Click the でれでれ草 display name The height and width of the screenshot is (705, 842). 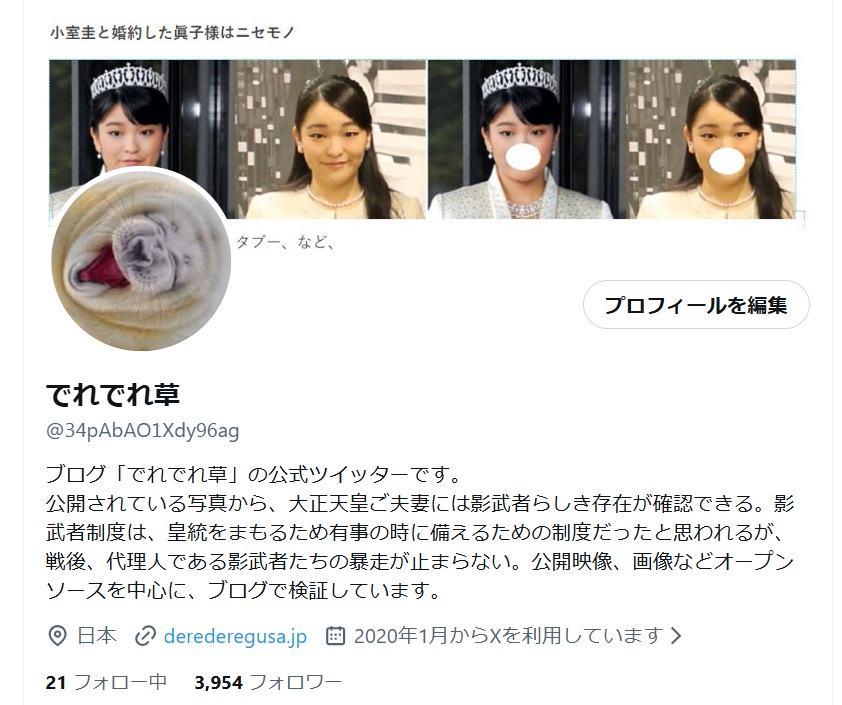tap(113, 395)
